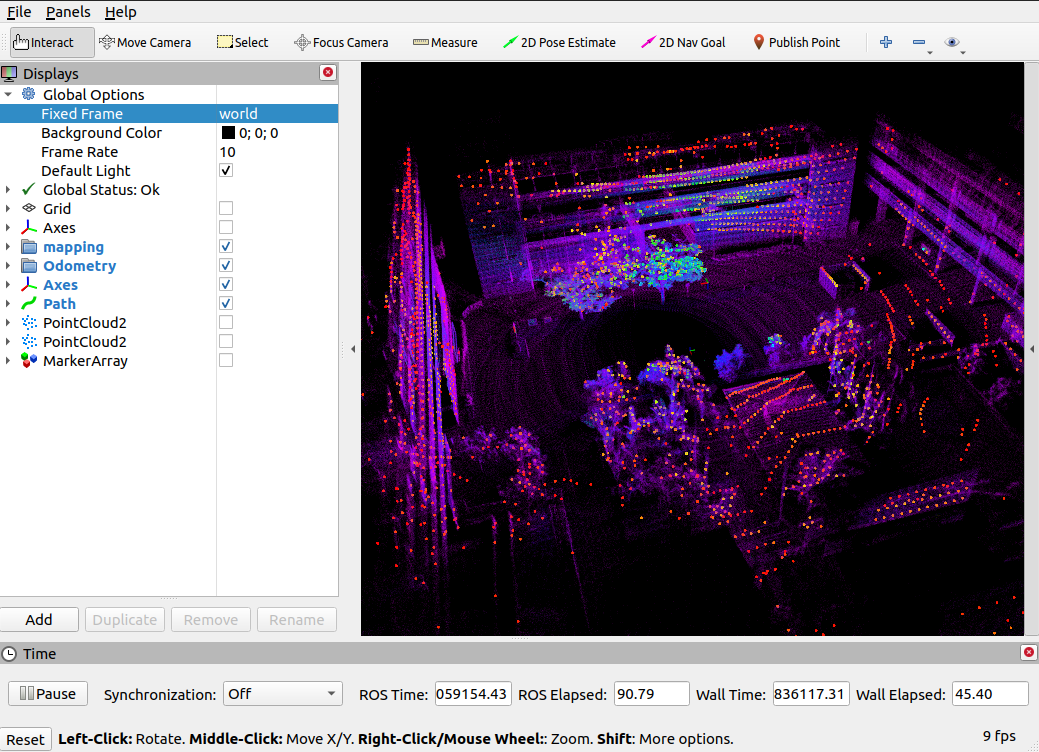Select the 2D Pose Estimate tool
1039x752 pixels.
tap(559, 42)
